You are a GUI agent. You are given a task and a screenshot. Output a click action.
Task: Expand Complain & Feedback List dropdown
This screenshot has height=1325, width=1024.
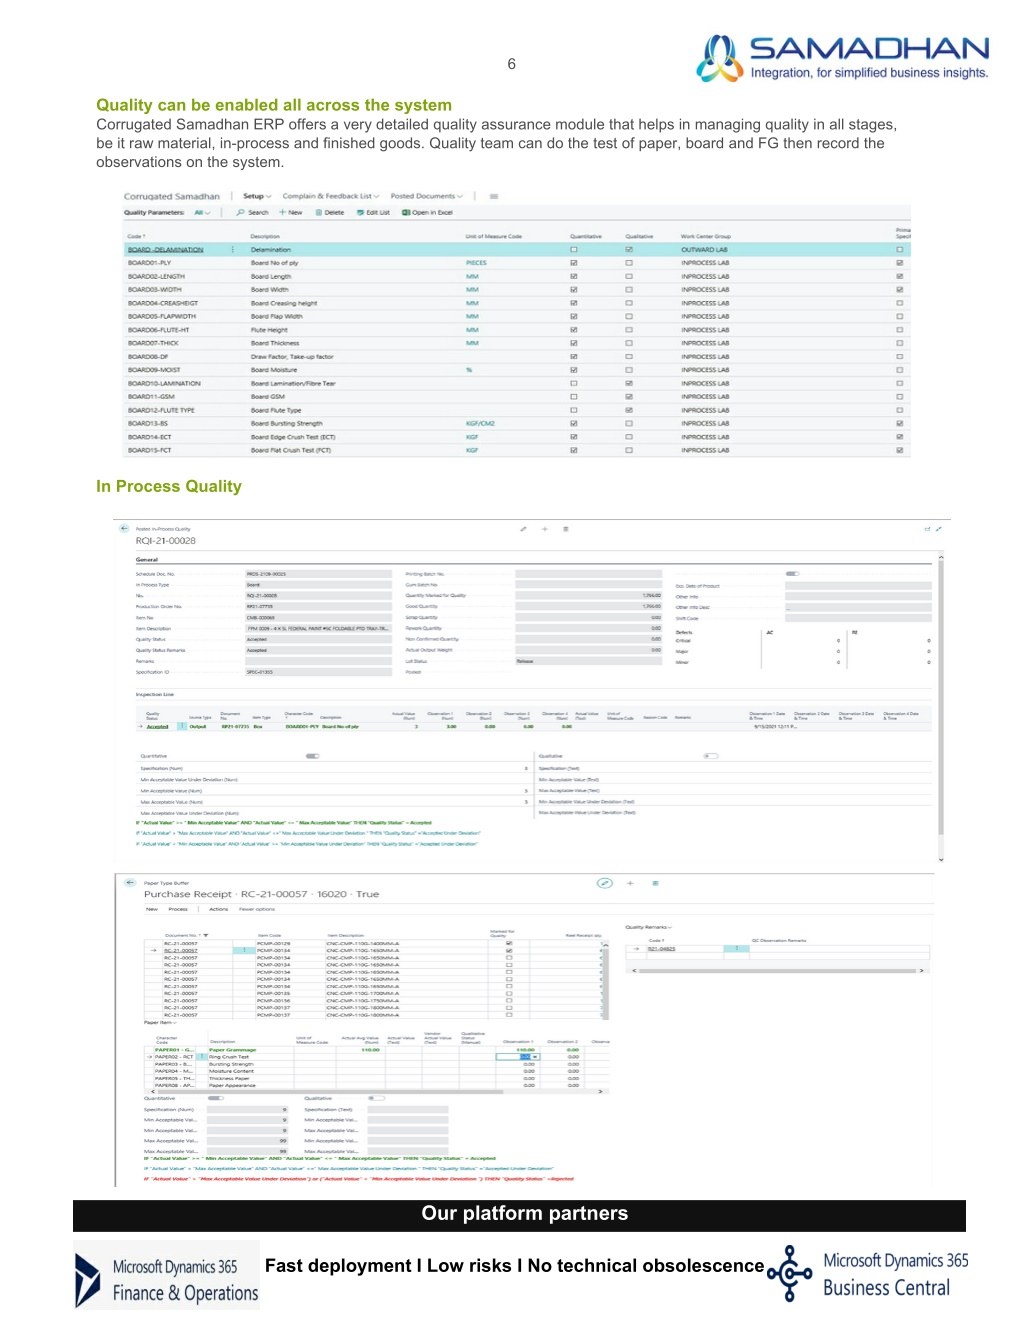331,196
